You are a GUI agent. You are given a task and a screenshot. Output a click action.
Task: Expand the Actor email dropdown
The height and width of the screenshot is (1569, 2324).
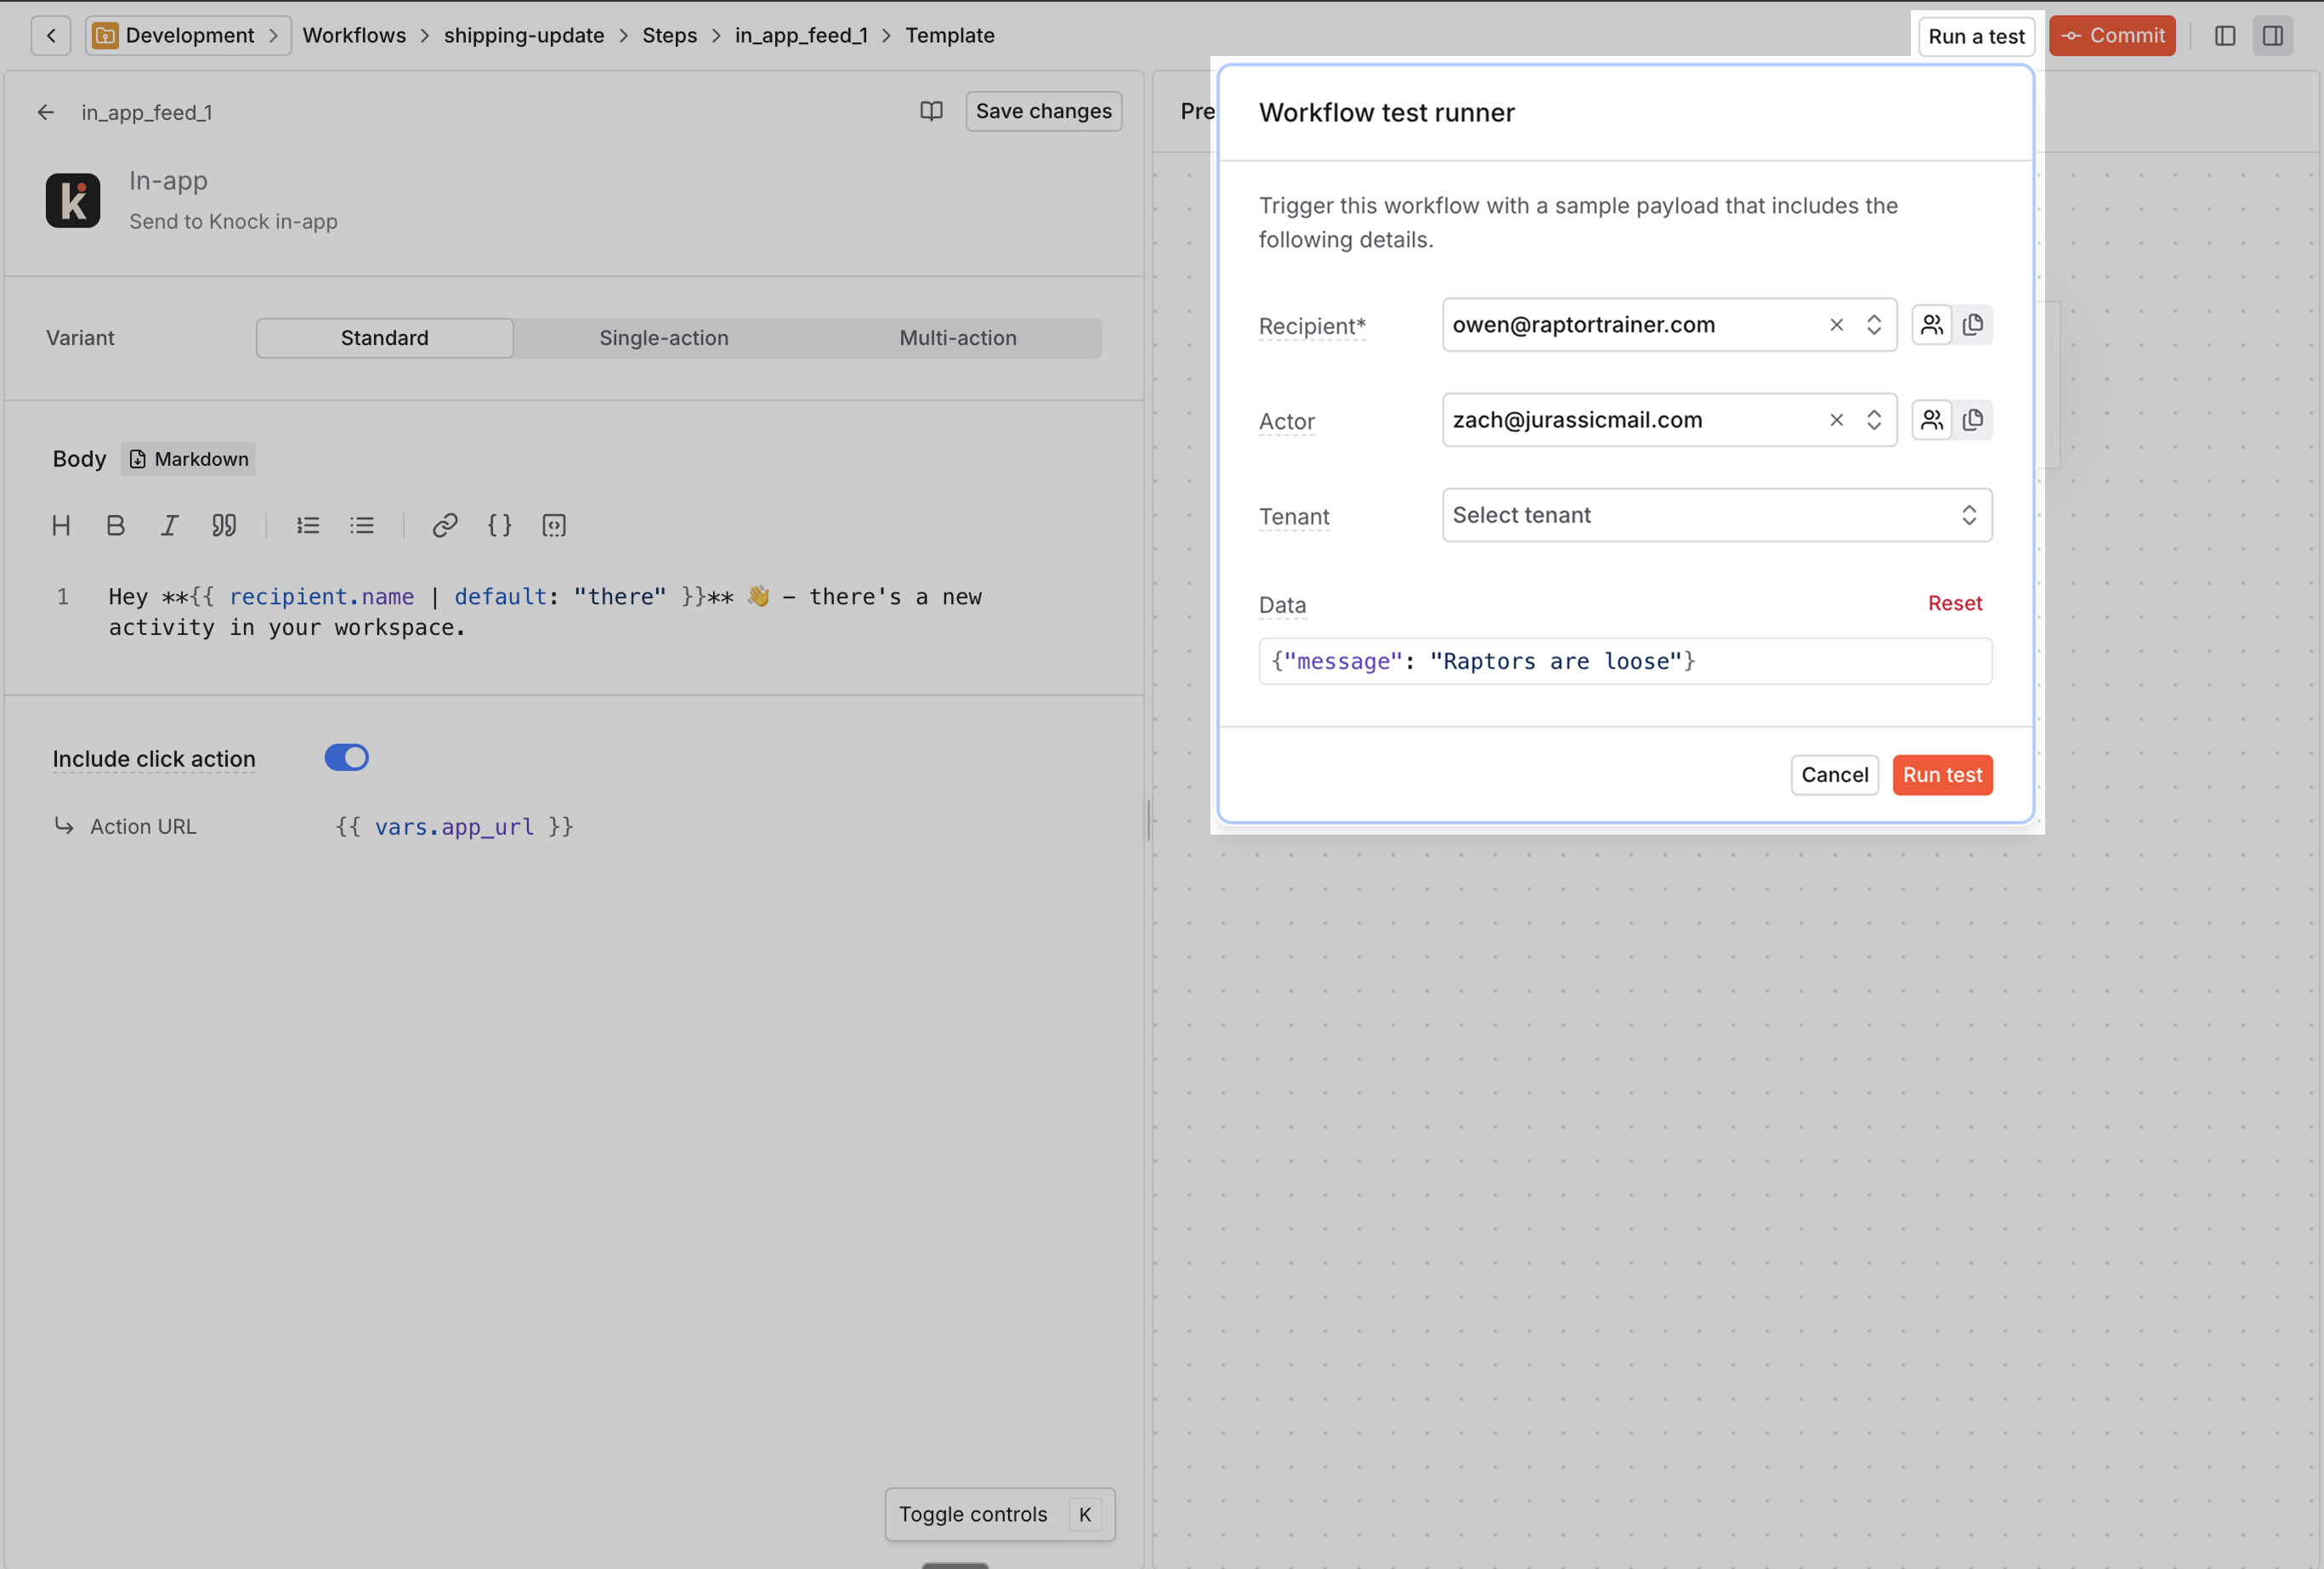(x=1873, y=420)
